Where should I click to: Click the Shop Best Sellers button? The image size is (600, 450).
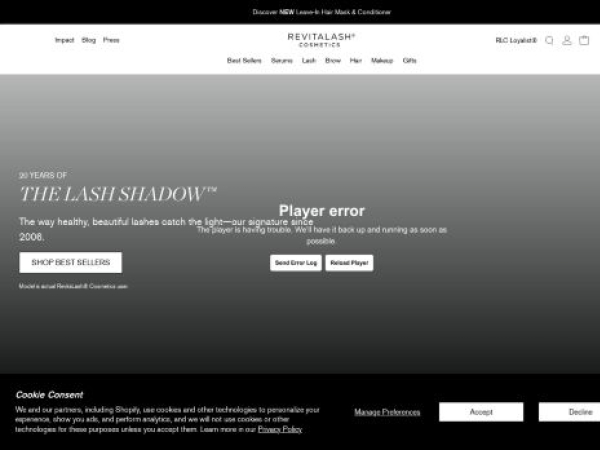70,262
